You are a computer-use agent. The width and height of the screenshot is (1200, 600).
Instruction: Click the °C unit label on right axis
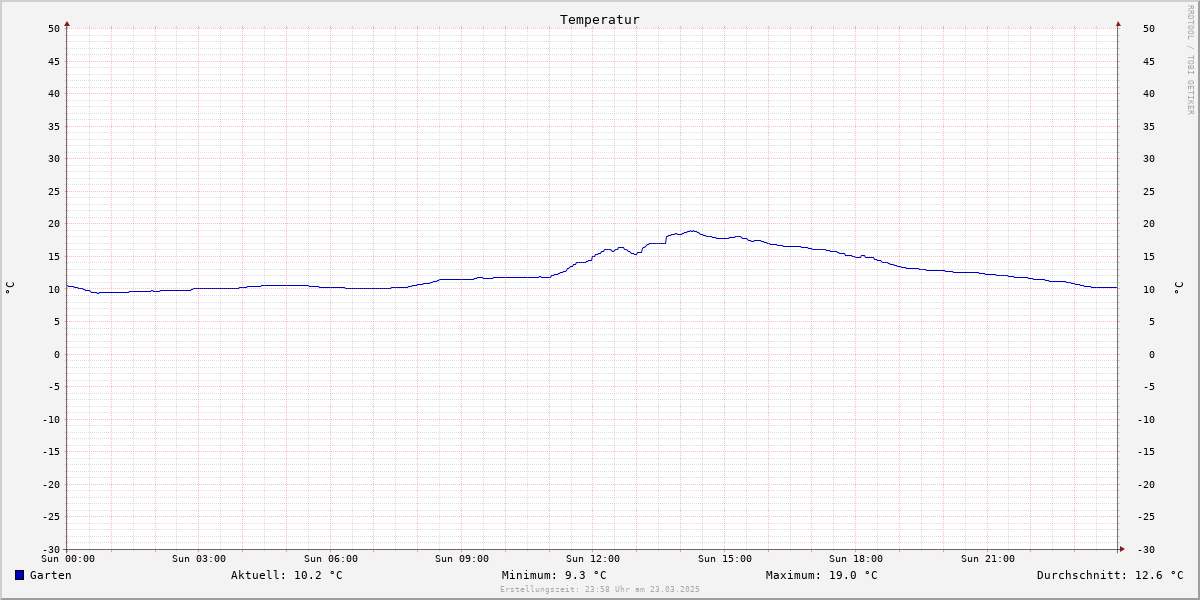[1179, 288]
